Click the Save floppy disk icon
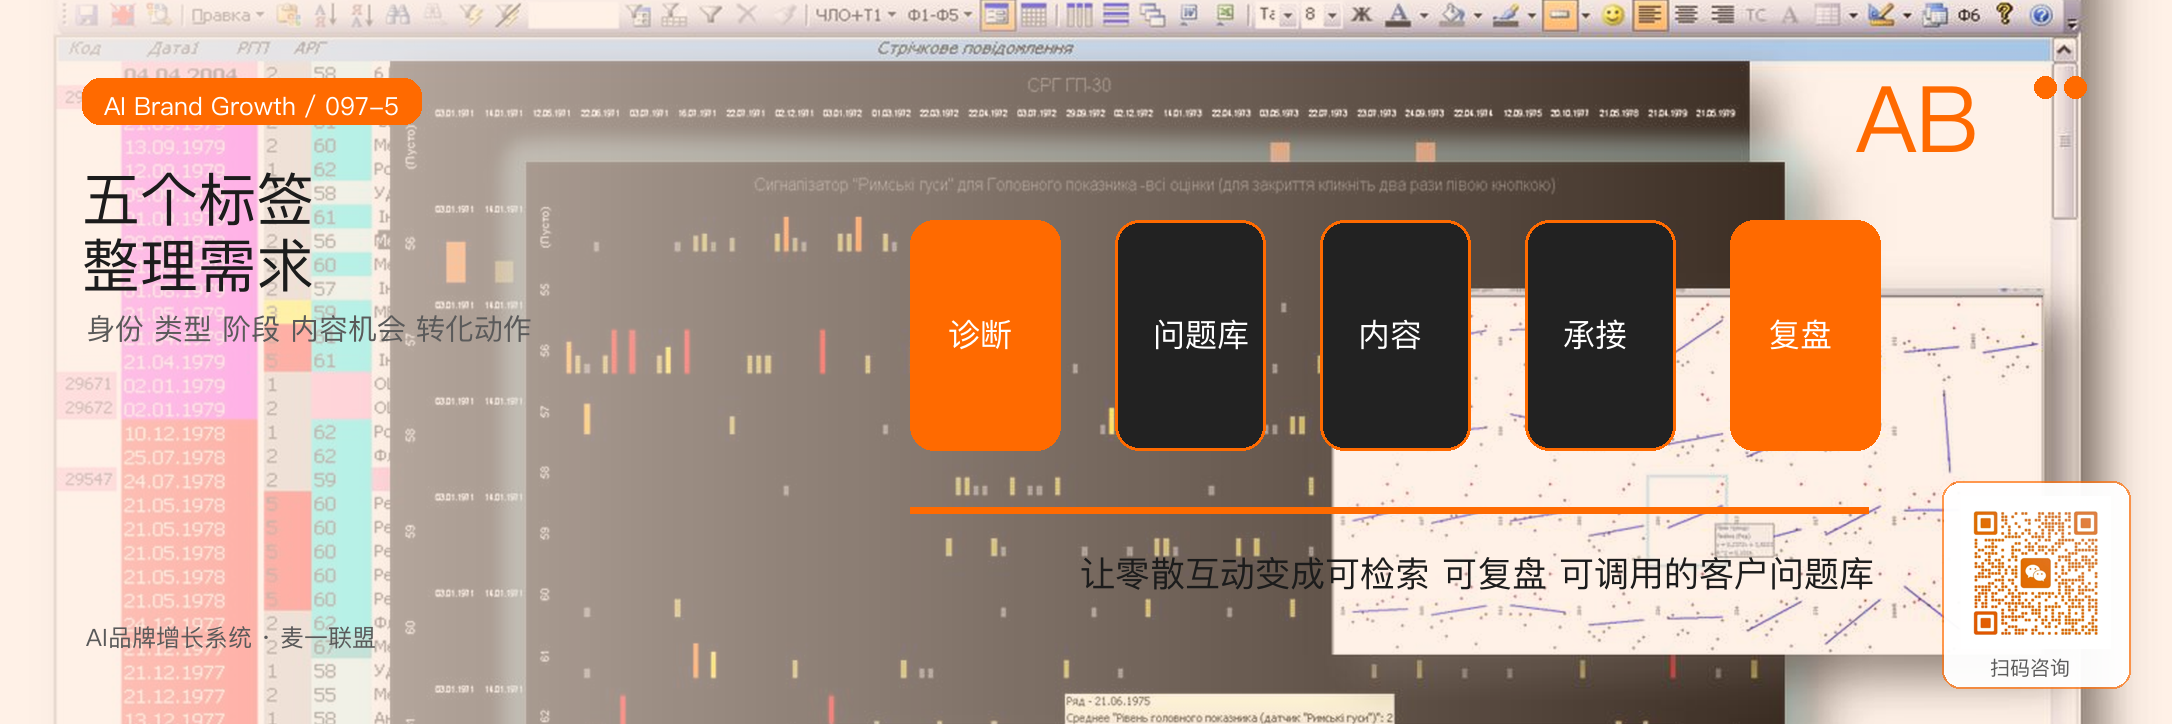Viewport: 2172px width, 724px height. [x=87, y=15]
